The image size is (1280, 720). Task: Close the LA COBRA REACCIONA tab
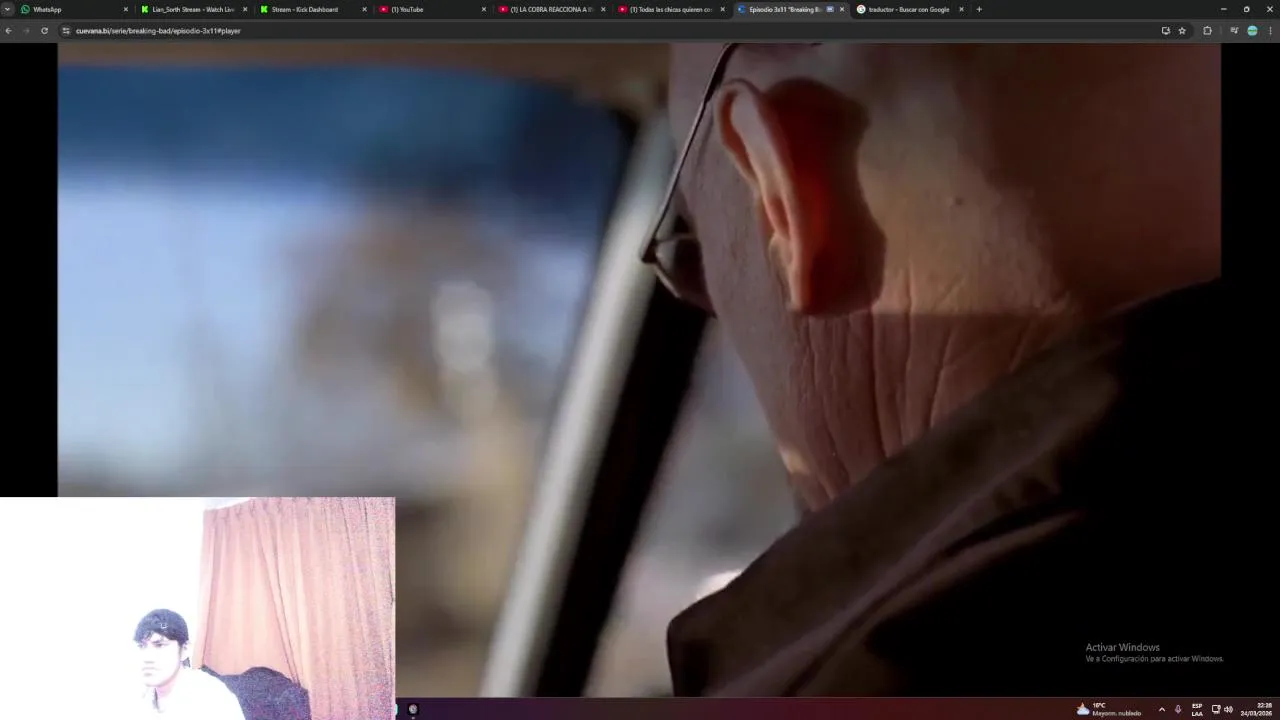pos(603,9)
